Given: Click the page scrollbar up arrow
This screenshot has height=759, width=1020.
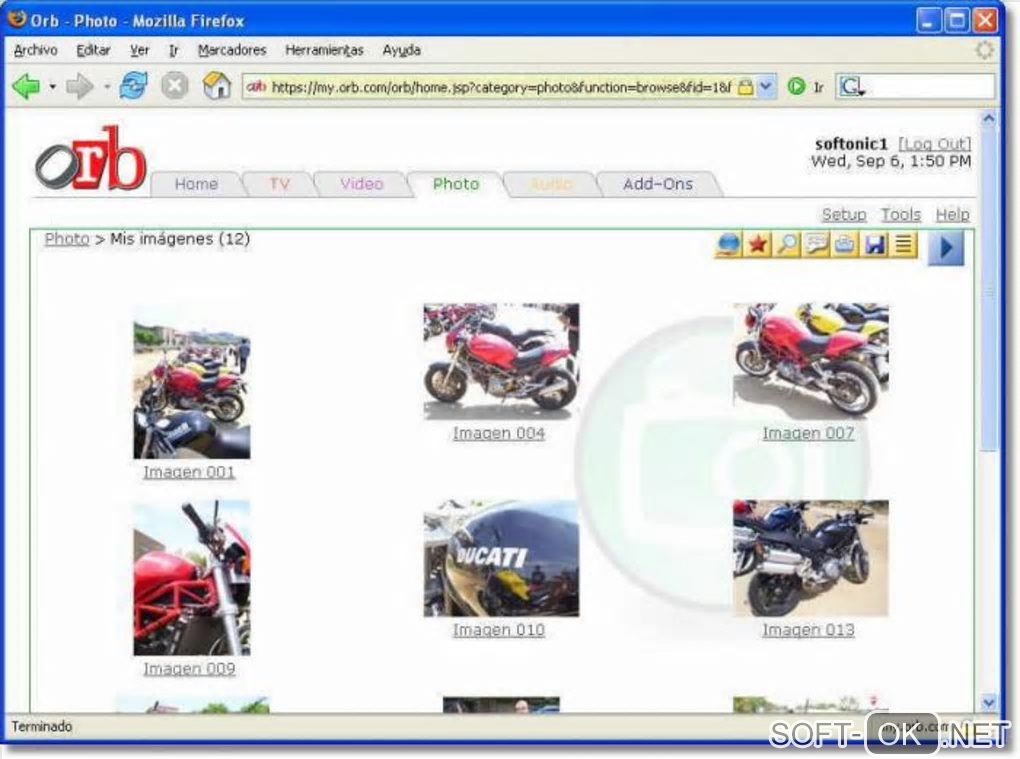Looking at the screenshot, I should [x=989, y=119].
